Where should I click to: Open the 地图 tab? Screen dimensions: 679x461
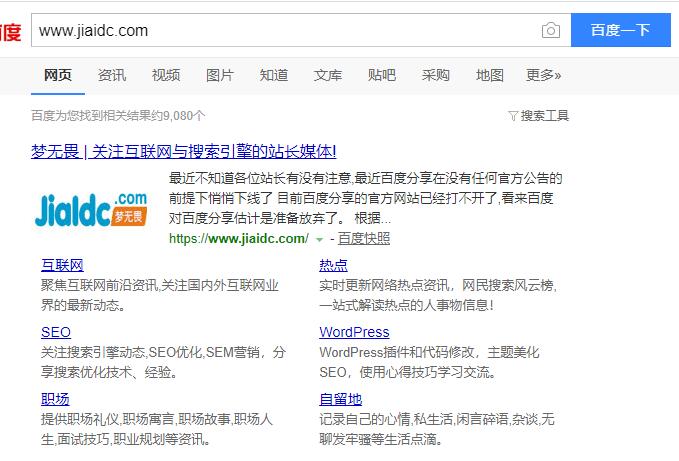490,75
